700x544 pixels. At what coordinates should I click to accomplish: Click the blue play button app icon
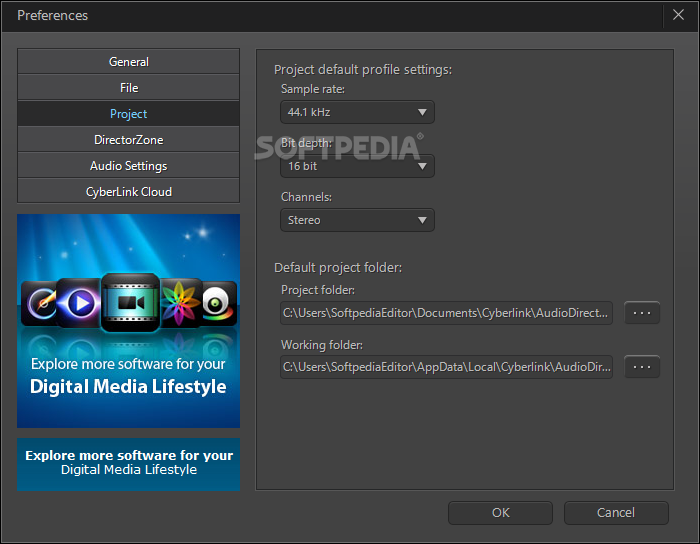pyautogui.click(x=80, y=303)
